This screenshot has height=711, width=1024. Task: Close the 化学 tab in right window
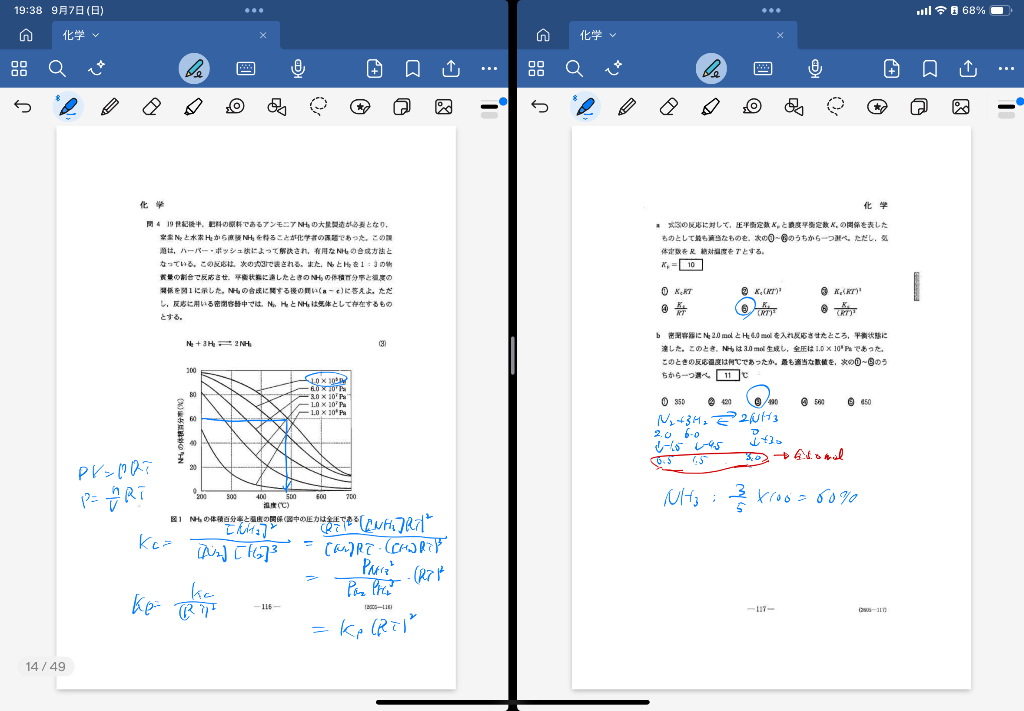[781, 35]
